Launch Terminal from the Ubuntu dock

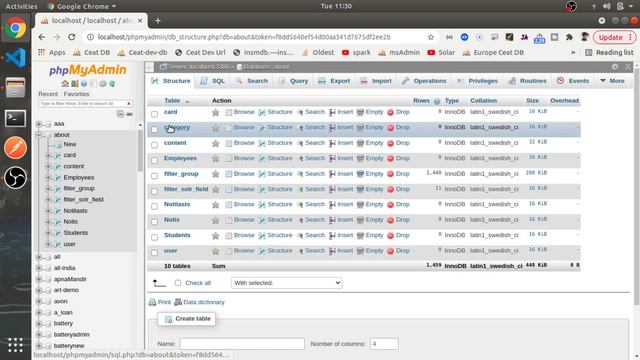coord(16,118)
